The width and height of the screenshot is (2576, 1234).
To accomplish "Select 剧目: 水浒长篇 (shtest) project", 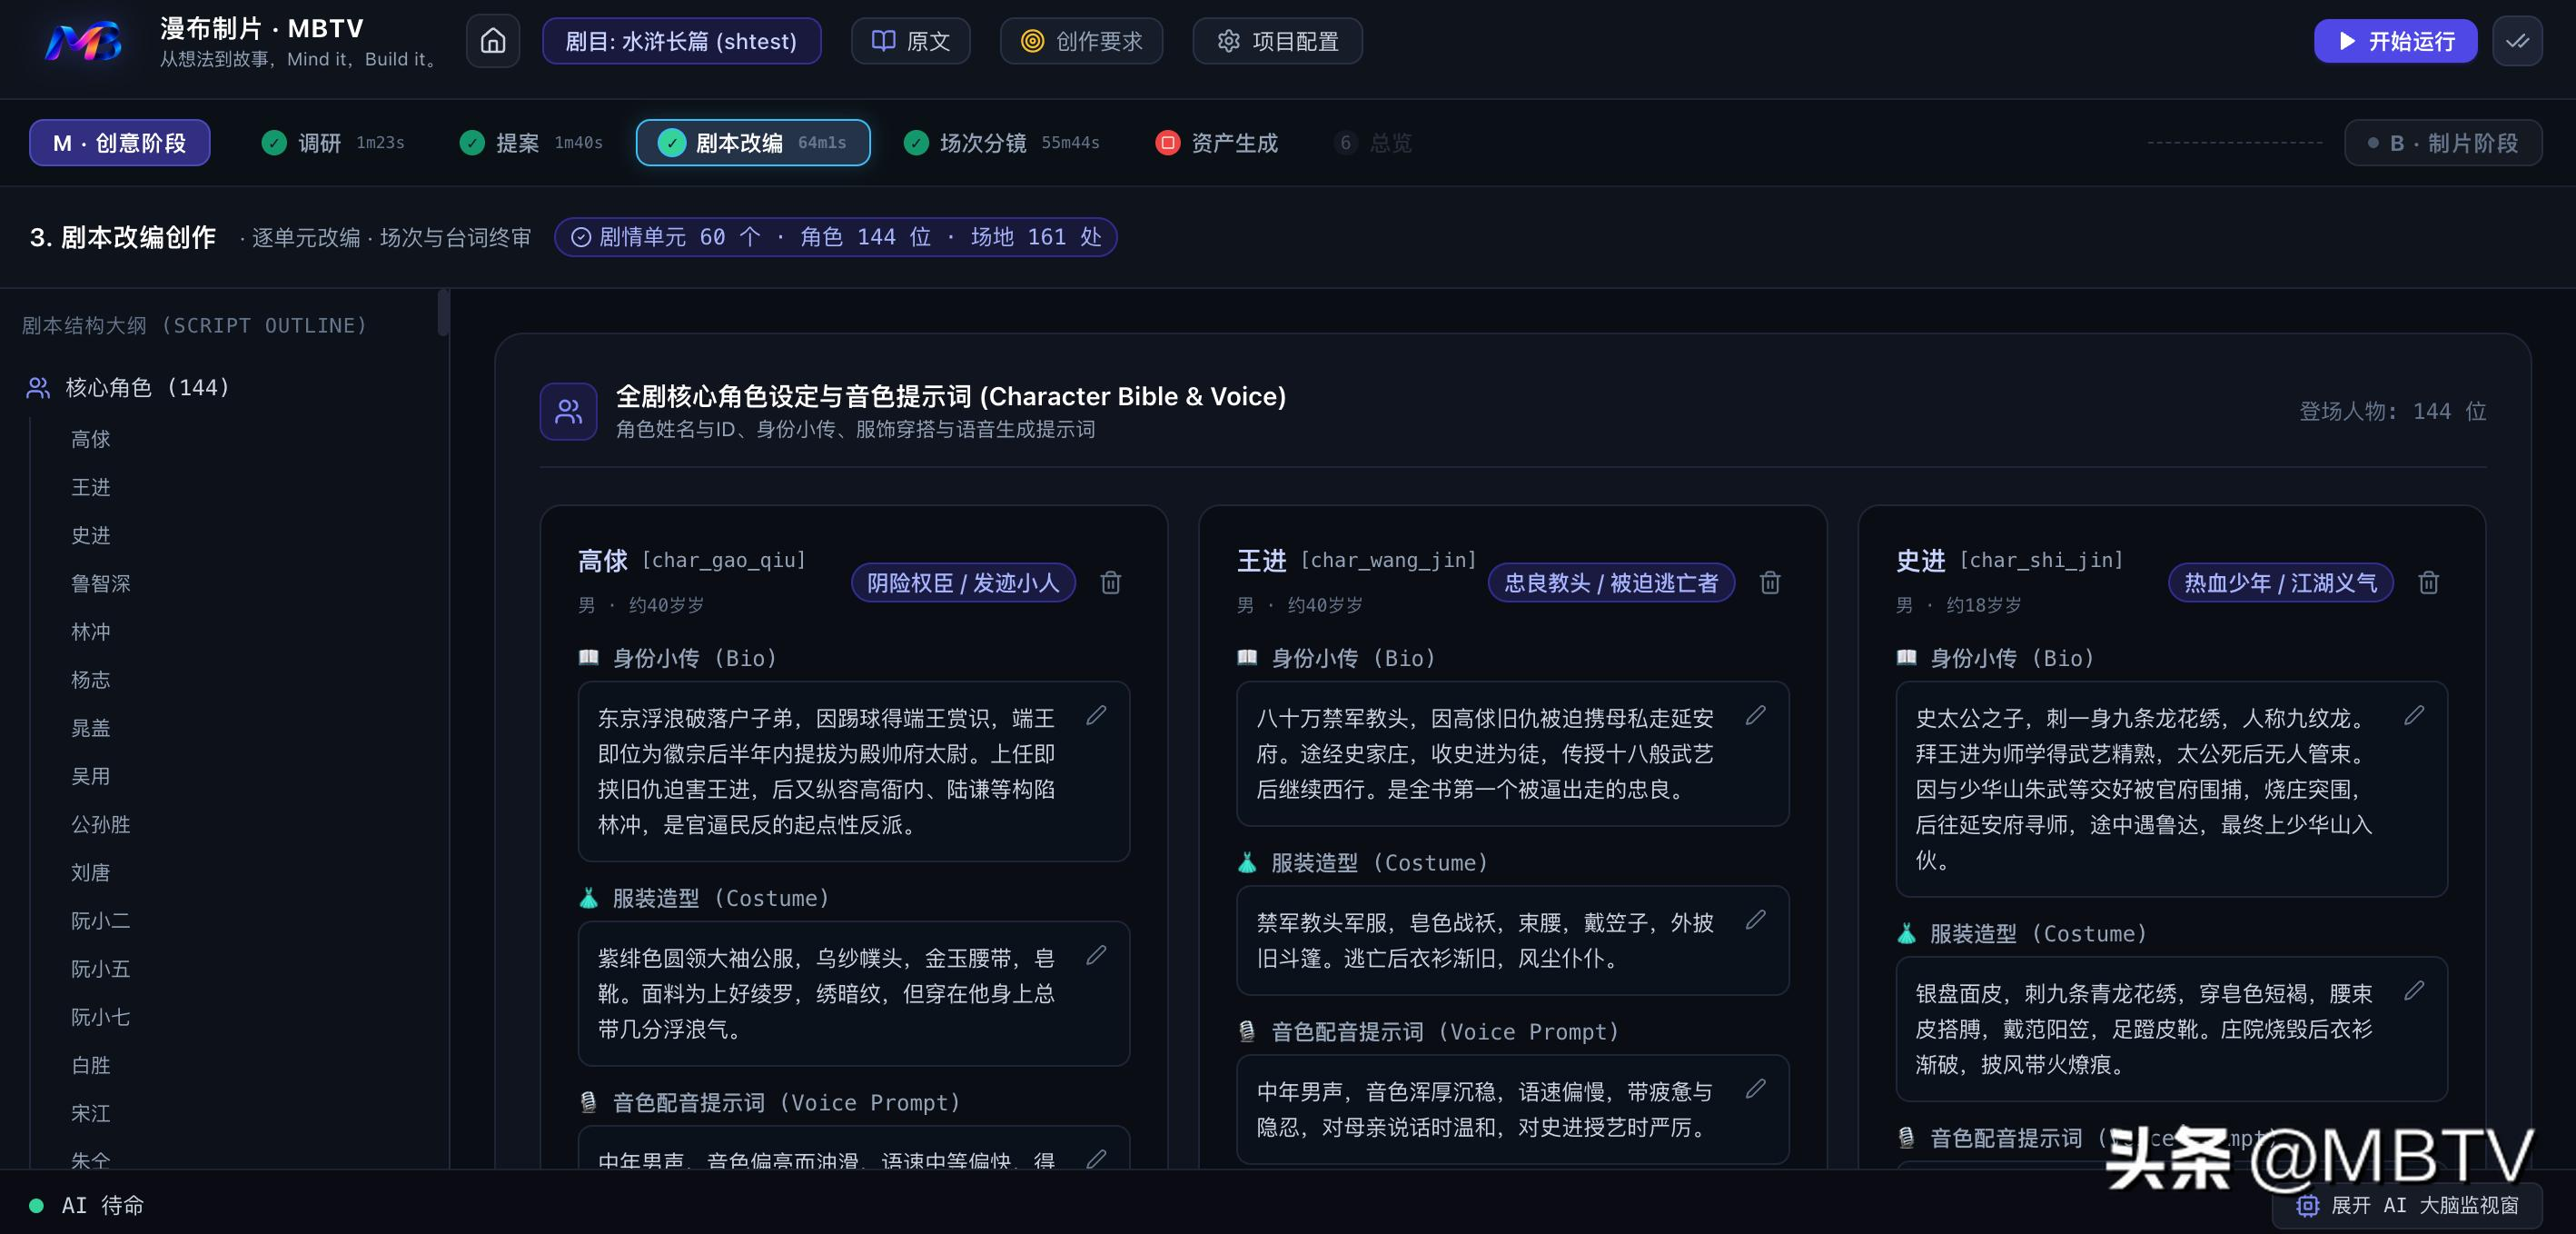I will pos(681,41).
